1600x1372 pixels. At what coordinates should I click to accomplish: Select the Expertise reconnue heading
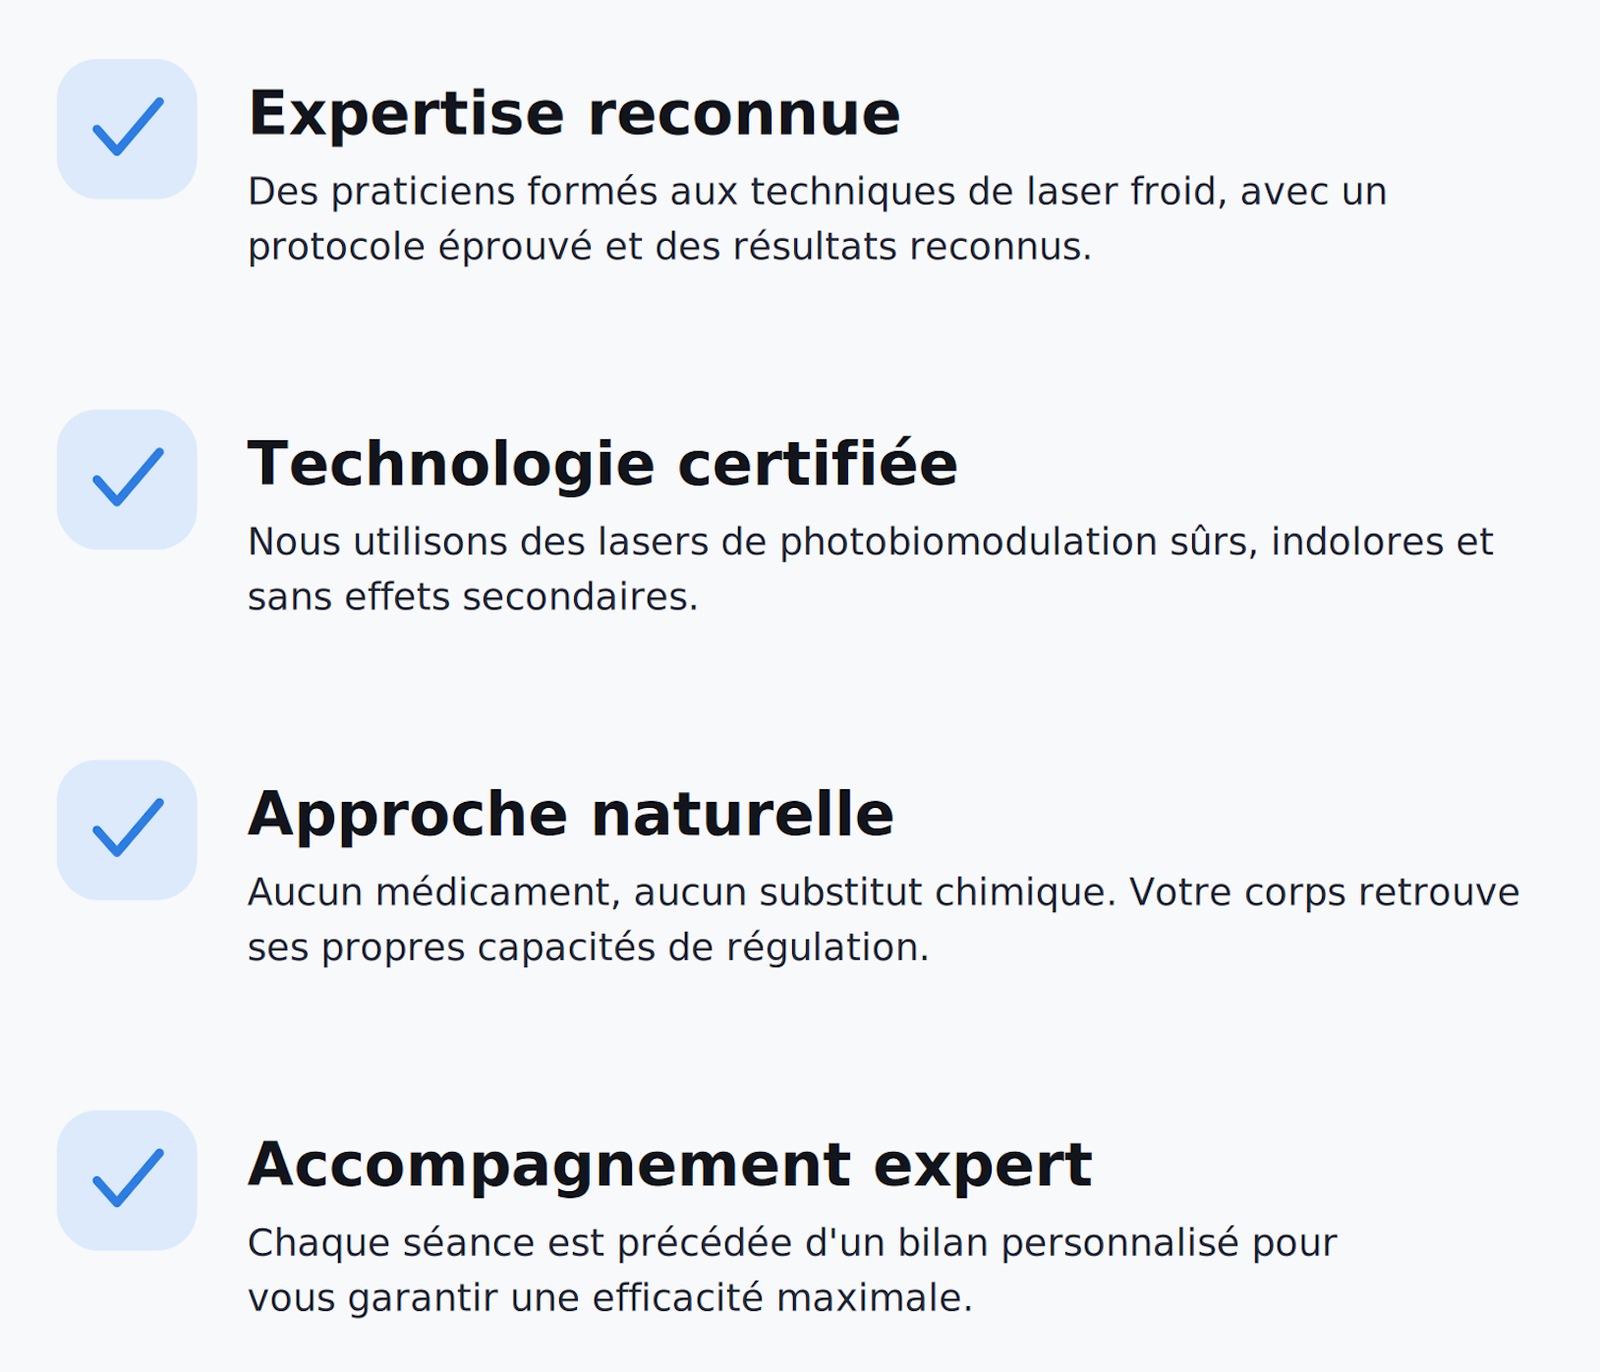click(x=574, y=113)
